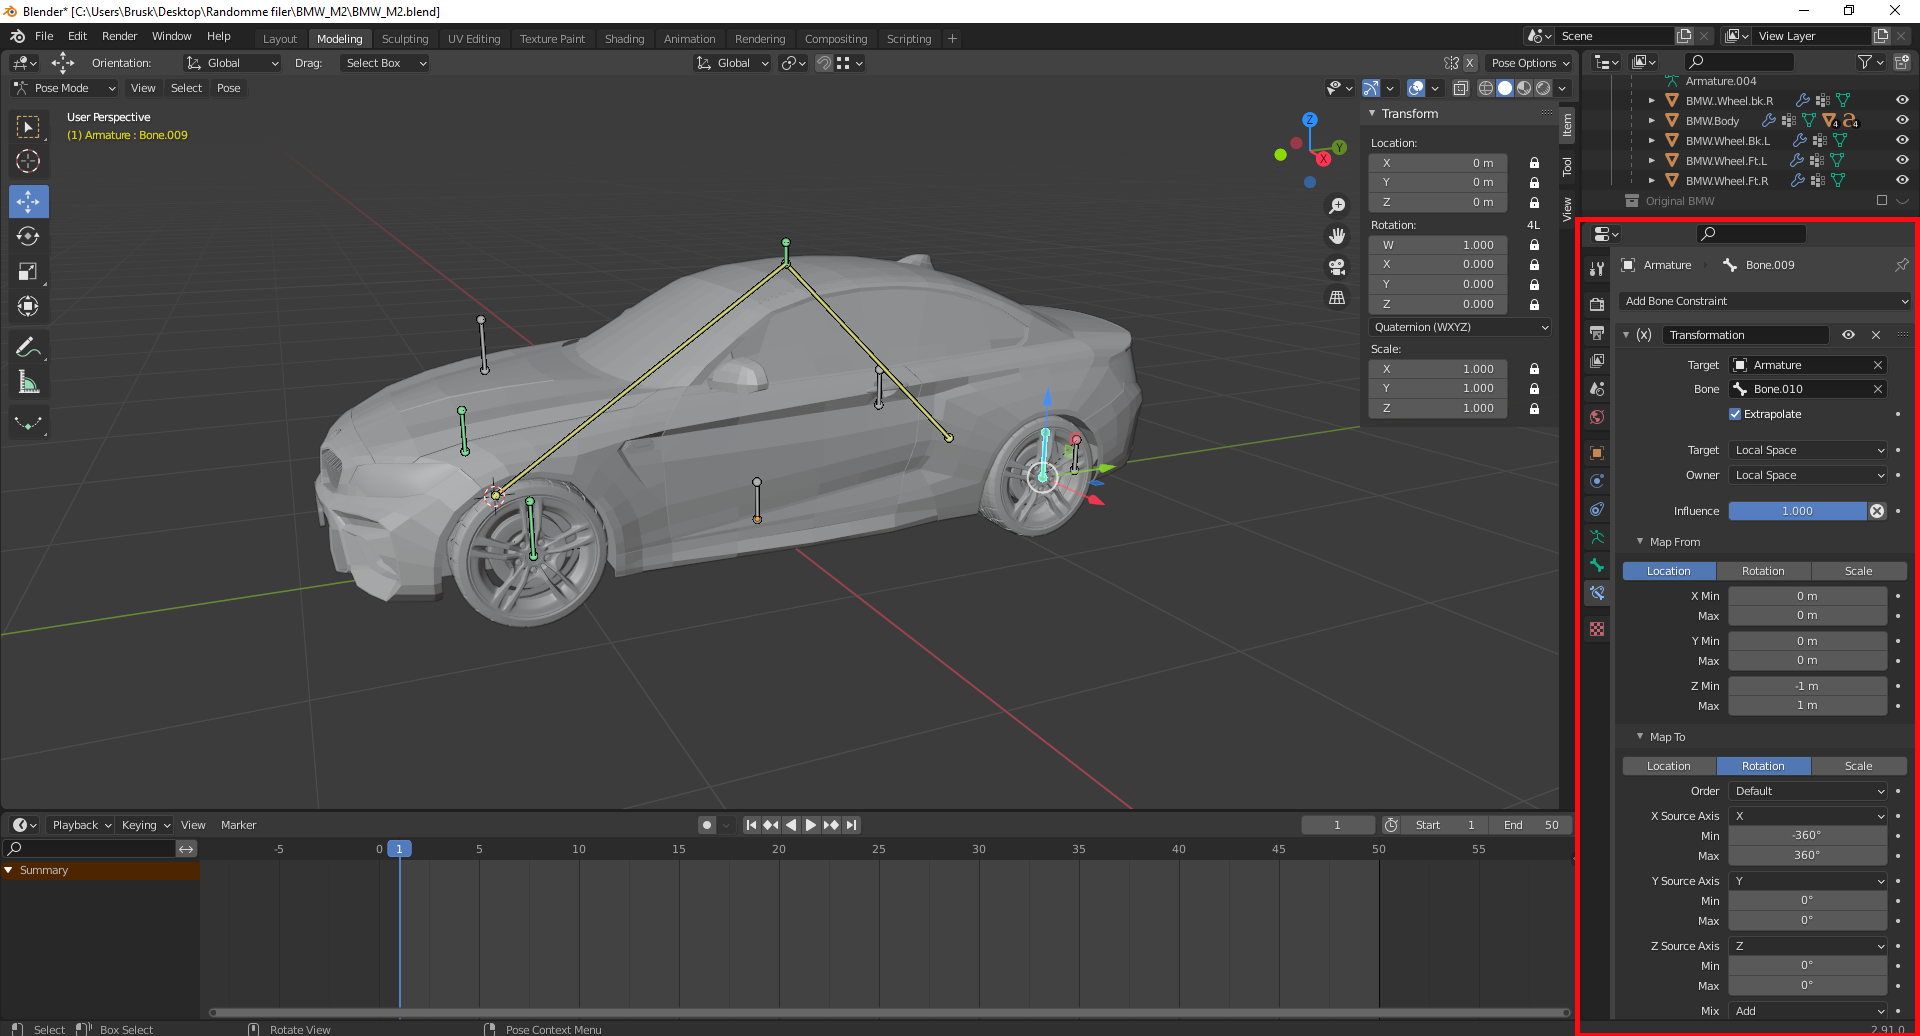
Task: Toggle Transformation constraint visibility eye
Action: tap(1848, 335)
